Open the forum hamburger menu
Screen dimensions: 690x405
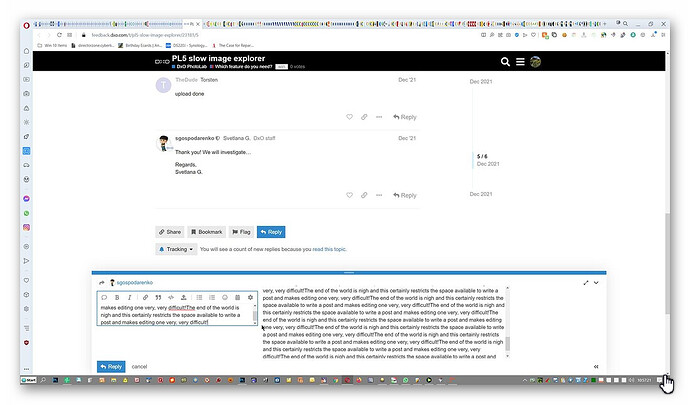[520, 62]
